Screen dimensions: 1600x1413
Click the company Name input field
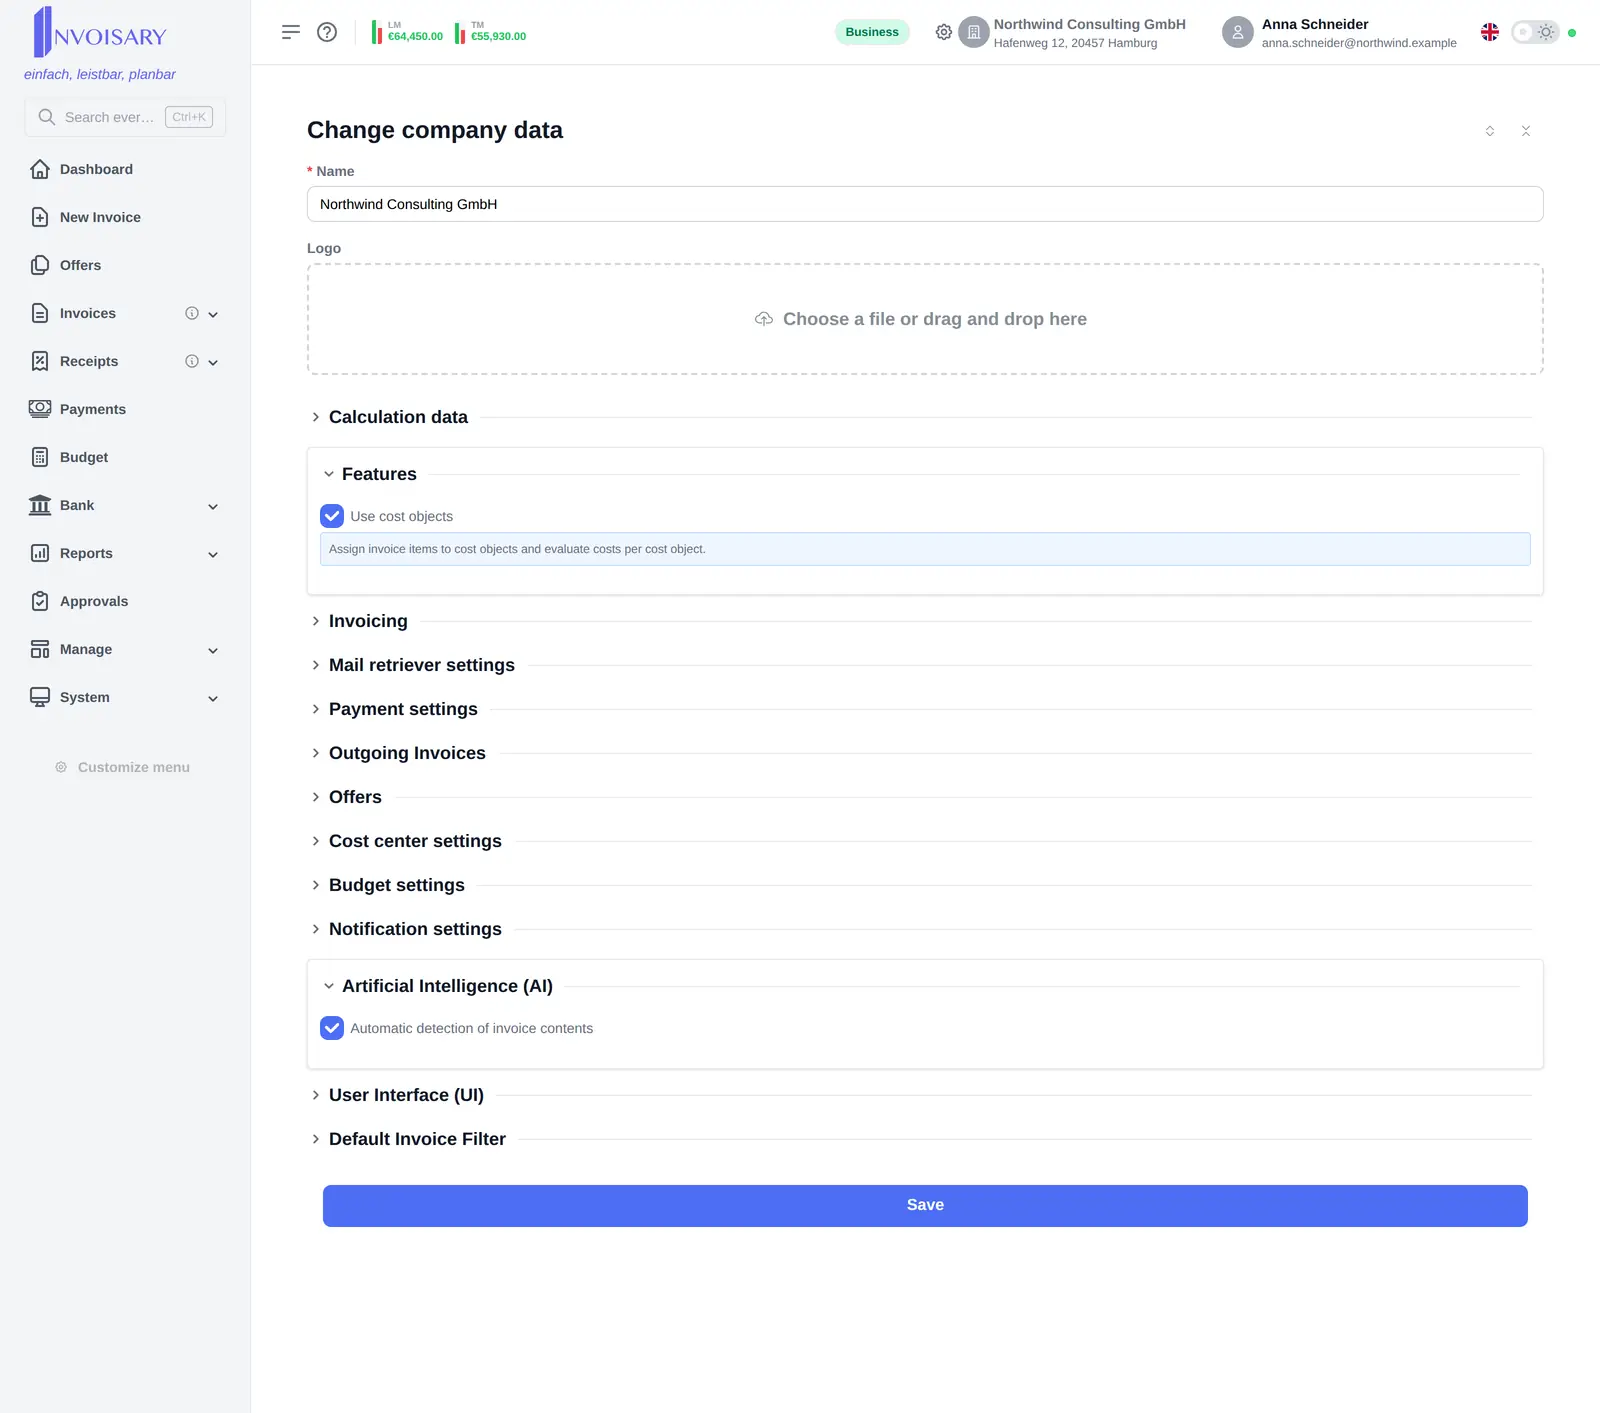click(925, 204)
